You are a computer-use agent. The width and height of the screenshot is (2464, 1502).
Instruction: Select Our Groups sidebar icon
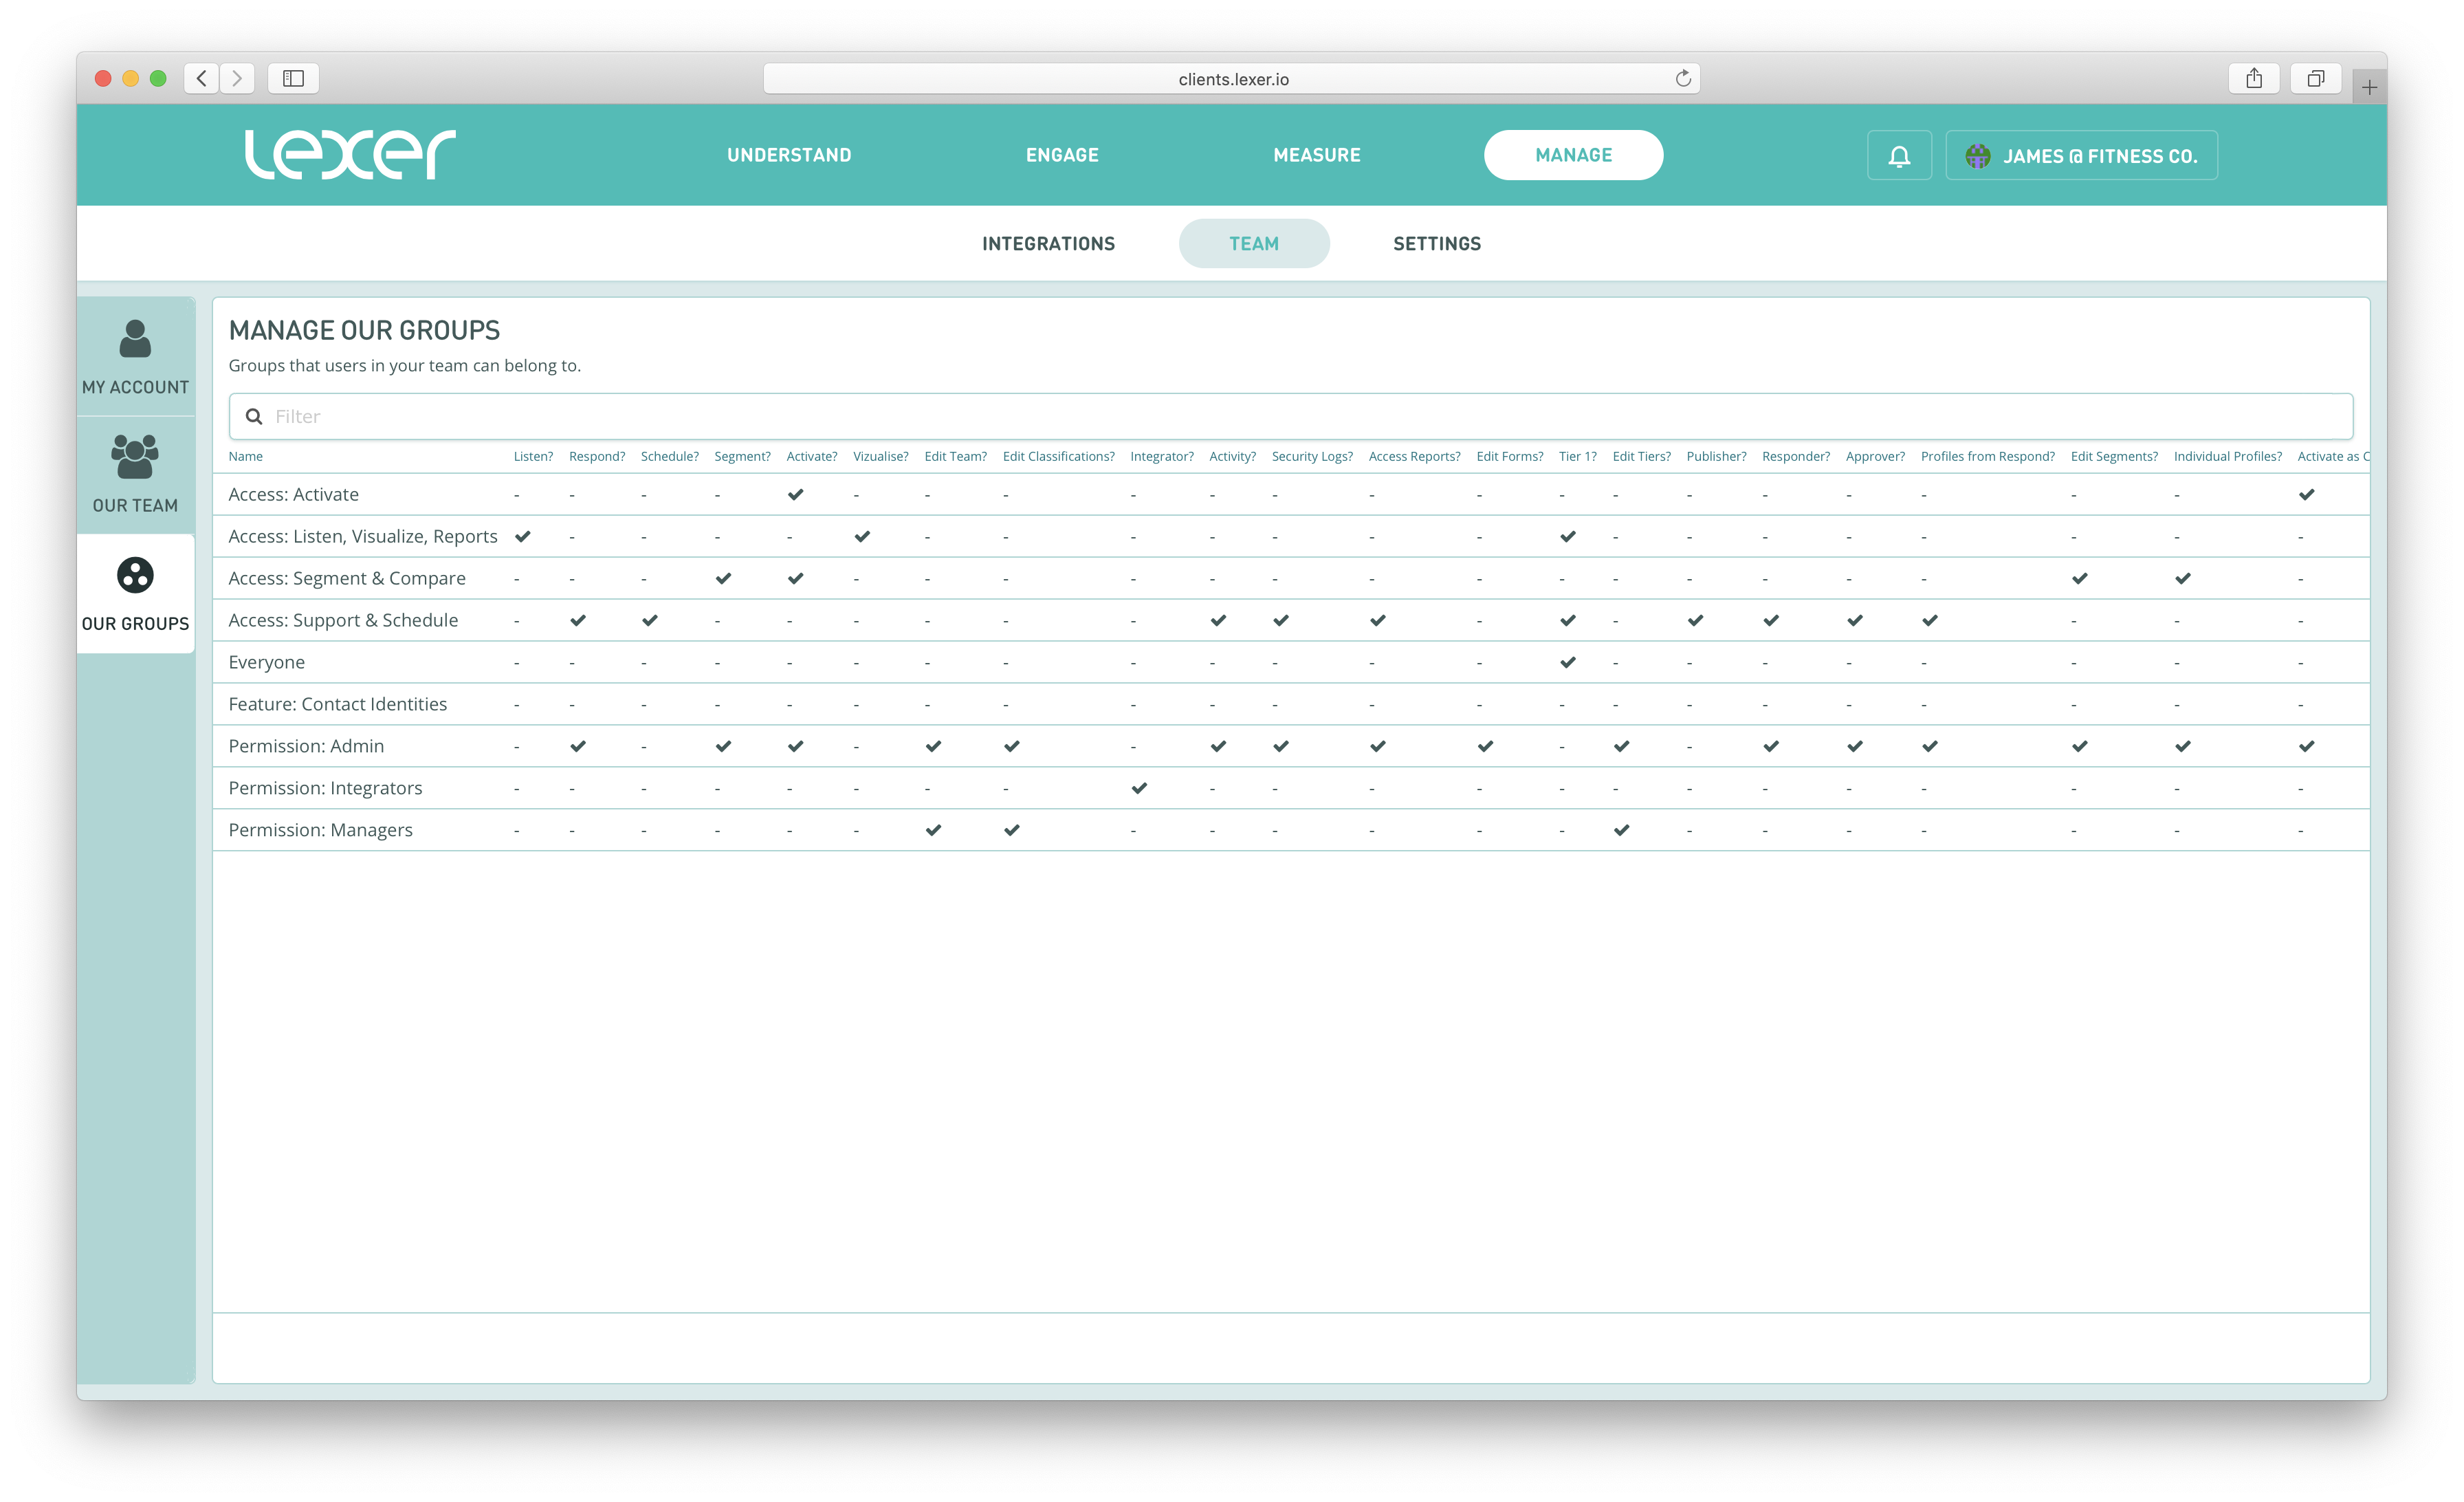point(135,576)
